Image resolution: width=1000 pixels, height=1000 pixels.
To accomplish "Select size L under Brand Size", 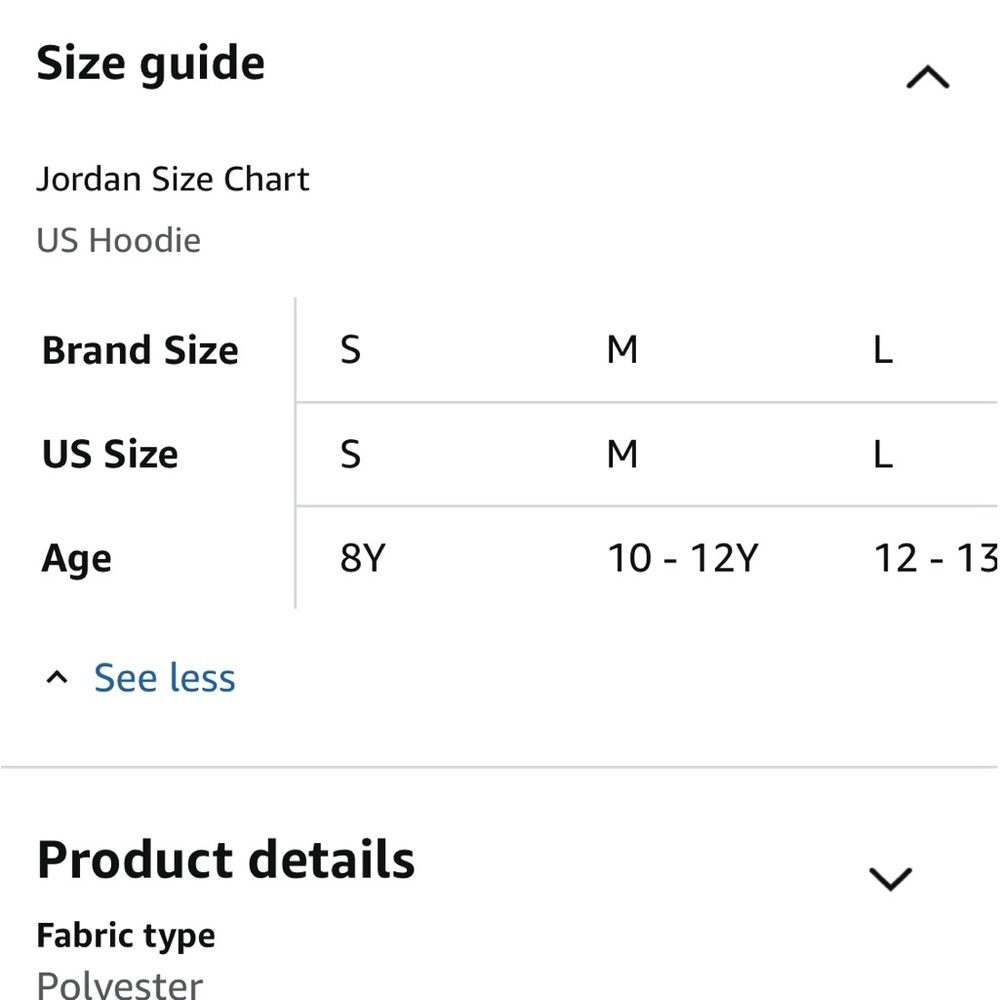I will click(883, 349).
